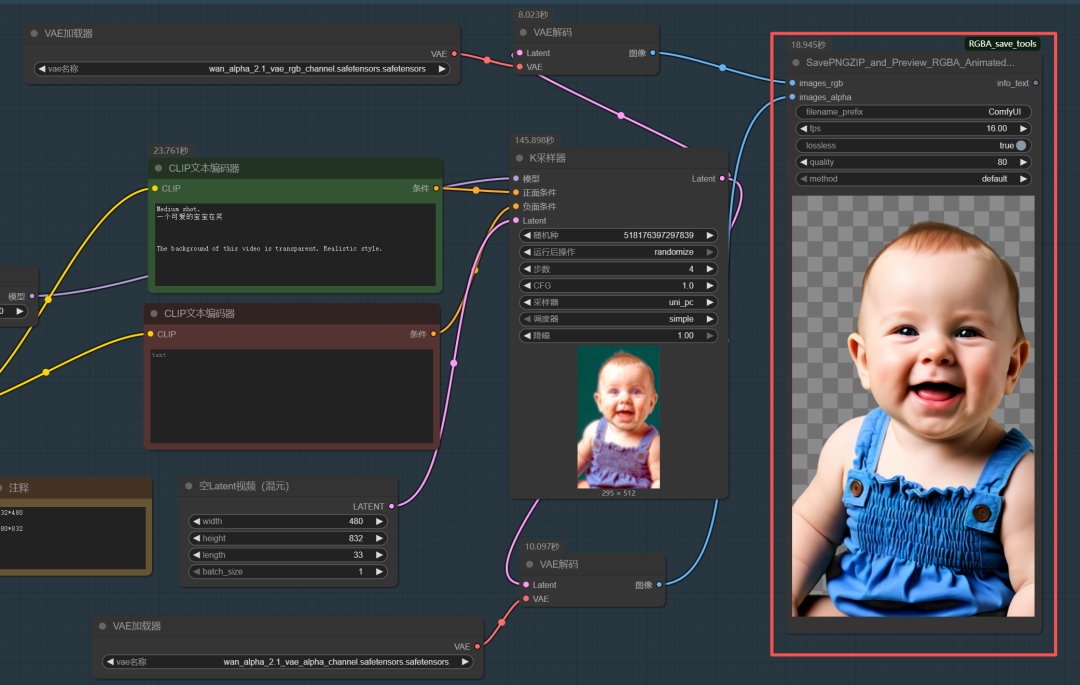Open the 调度器 simple selector
The image size is (1080, 685).
point(618,319)
